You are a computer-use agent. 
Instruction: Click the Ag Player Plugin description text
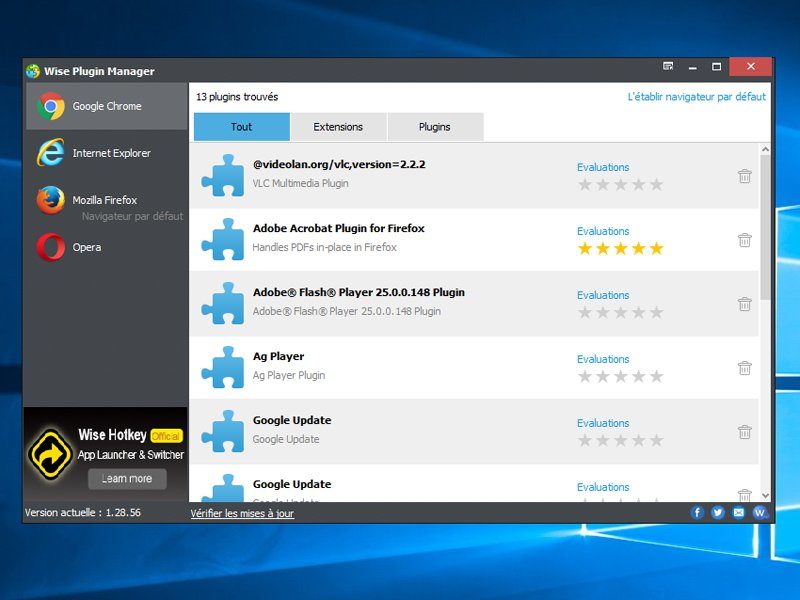click(289, 376)
